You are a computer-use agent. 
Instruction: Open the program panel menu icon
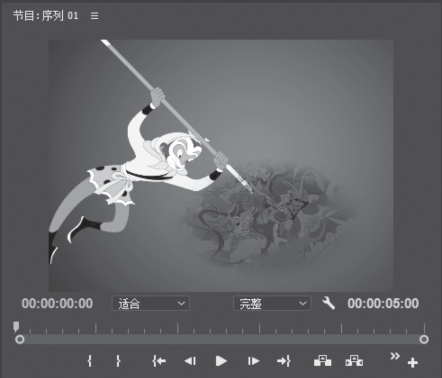pyautogui.click(x=94, y=16)
